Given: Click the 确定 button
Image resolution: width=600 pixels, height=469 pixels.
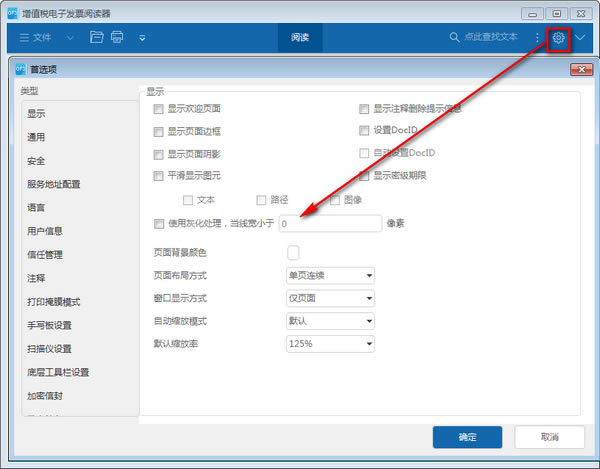Looking at the screenshot, I should click(x=467, y=437).
